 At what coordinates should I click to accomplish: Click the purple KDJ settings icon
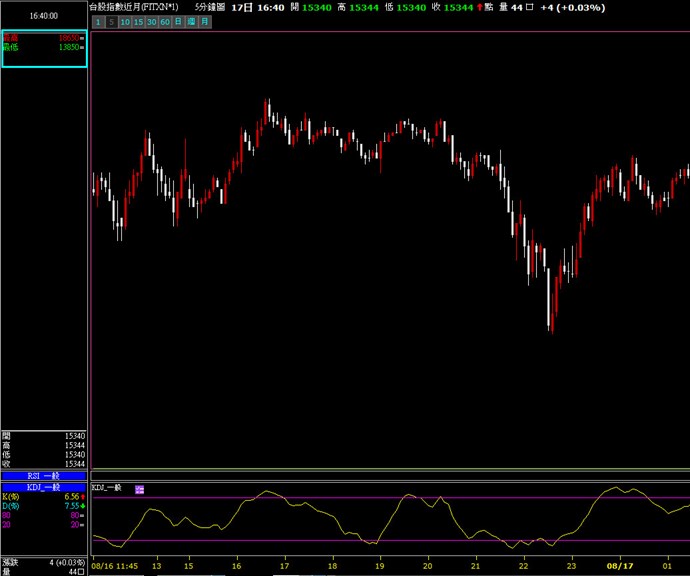click(x=139, y=488)
